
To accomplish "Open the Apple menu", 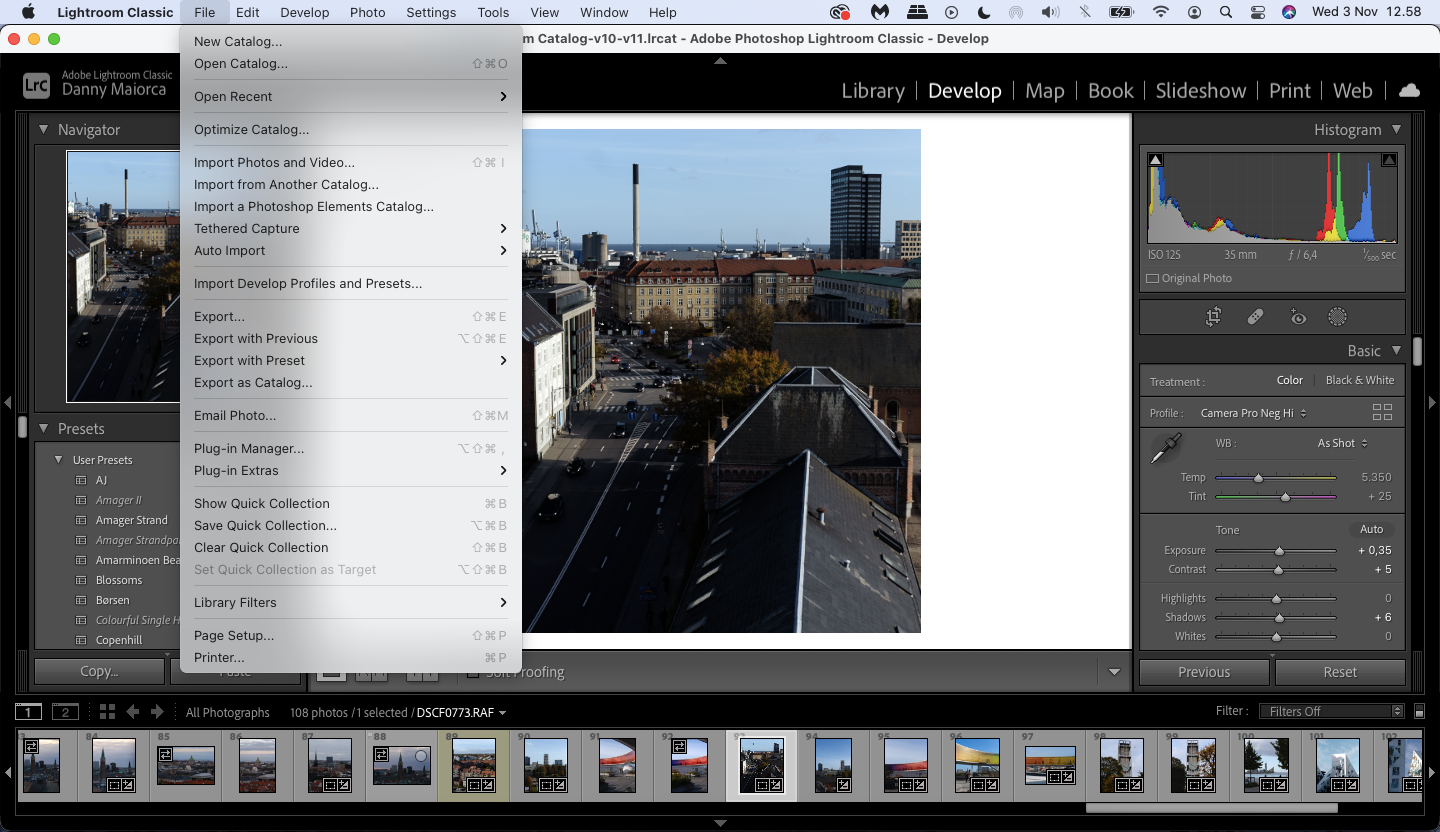I will point(28,12).
